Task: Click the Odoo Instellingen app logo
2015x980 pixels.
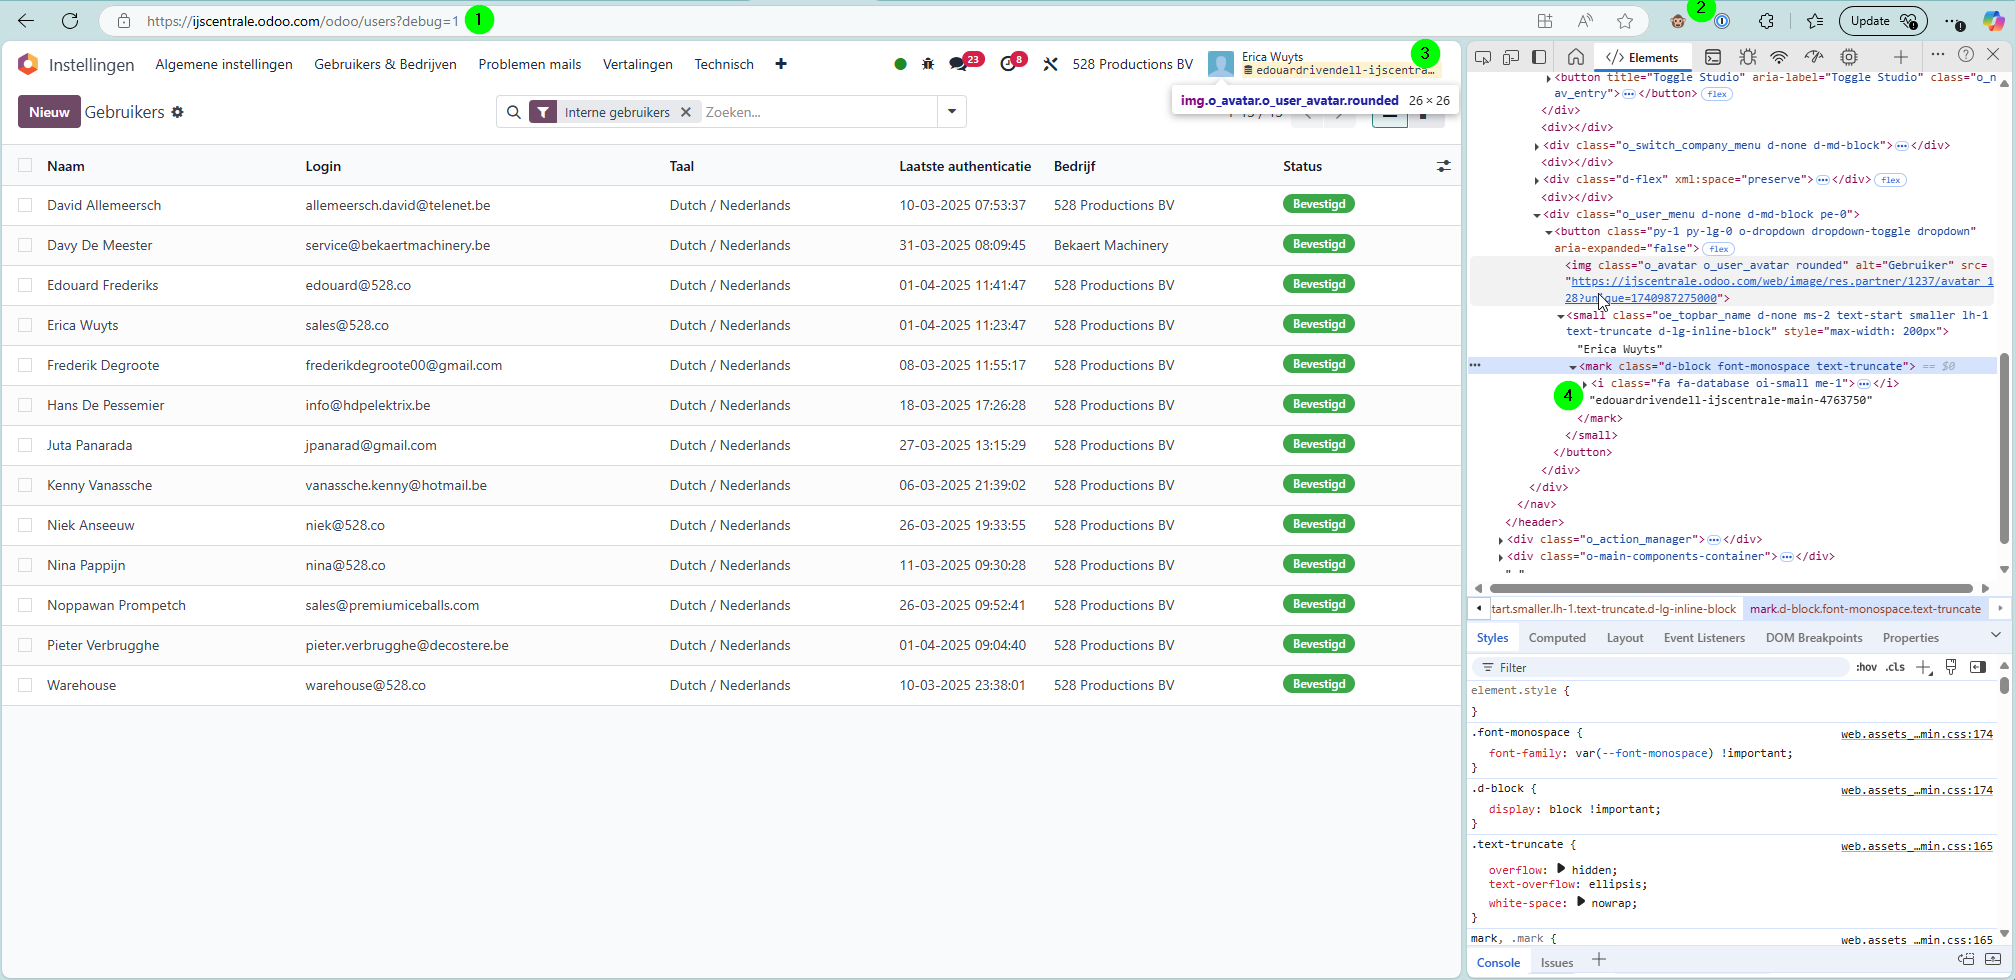Action: [28, 64]
